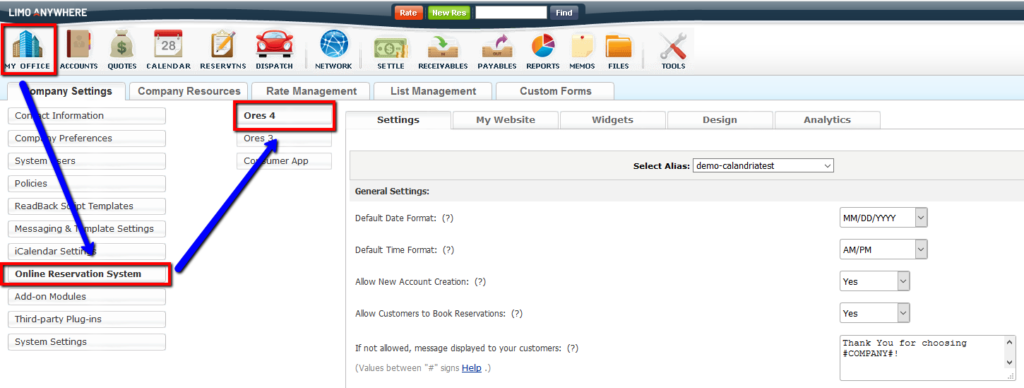The height and width of the screenshot is (388, 1024).
Task: Click the orange Rate button
Action: [x=408, y=12]
